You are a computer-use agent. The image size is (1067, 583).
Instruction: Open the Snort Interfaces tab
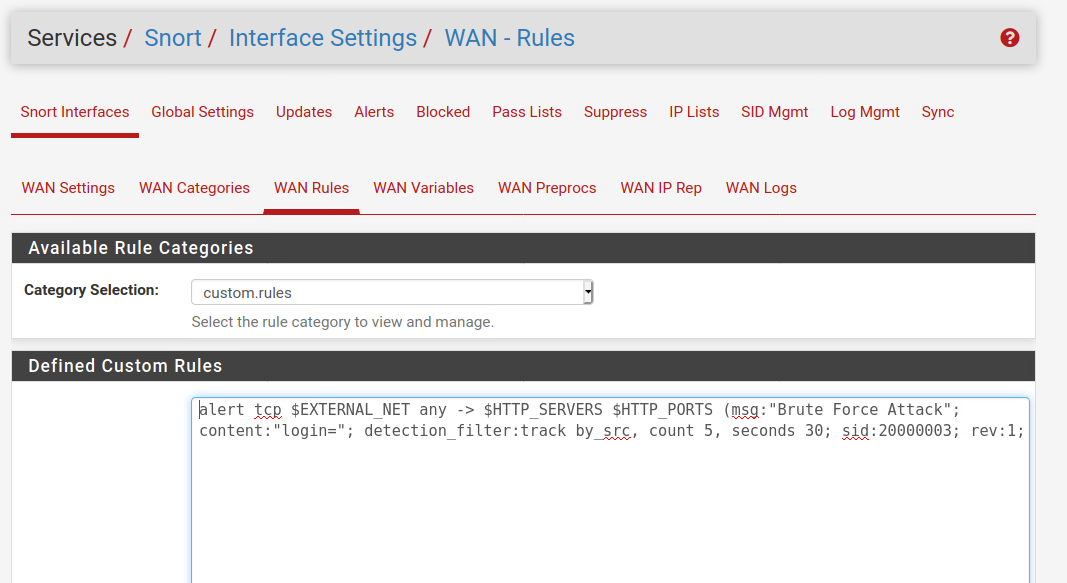75,112
